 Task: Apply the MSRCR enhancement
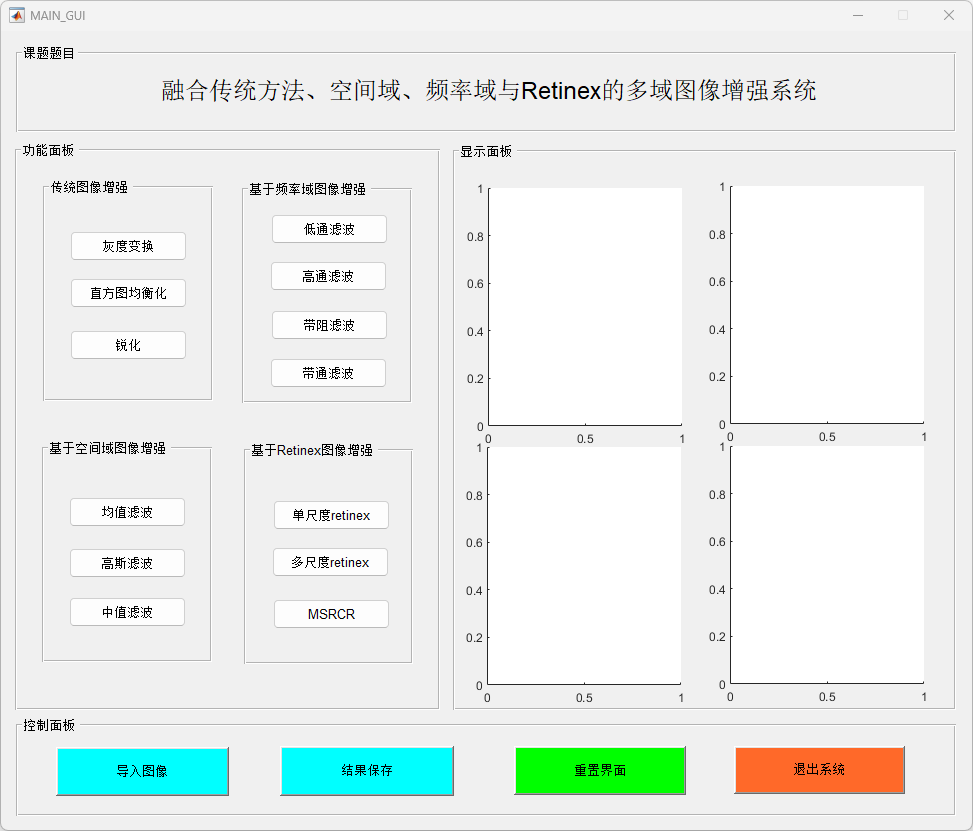click(331, 614)
